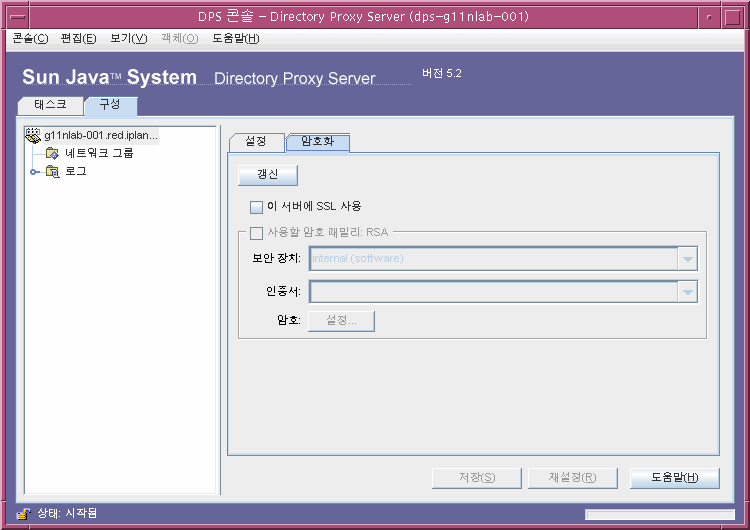Image resolution: width=750 pixels, height=530 pixels.
Task: Click the 인증서: label
Action: [283, 291]
